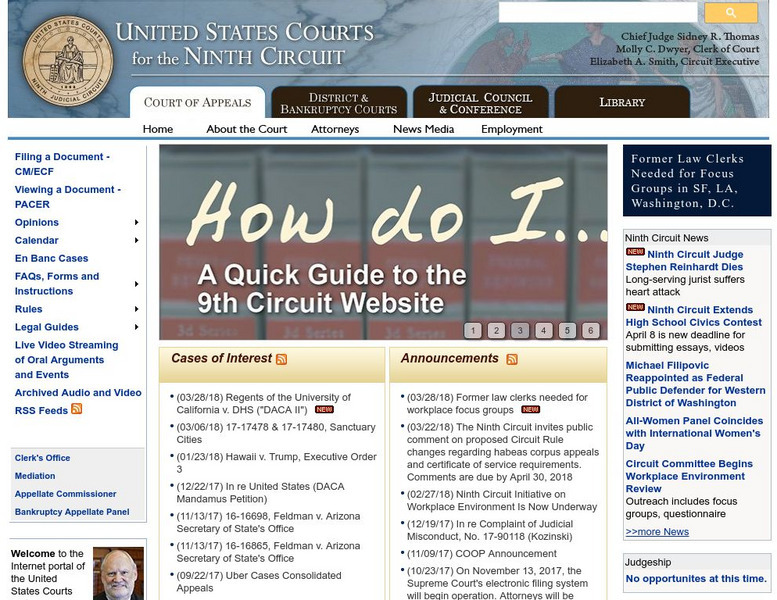Open Complaint of Judicial Misconduct Kozinski
Image resolution: width=777 pixels, height=600 pixels.
(x=490, y=530)
